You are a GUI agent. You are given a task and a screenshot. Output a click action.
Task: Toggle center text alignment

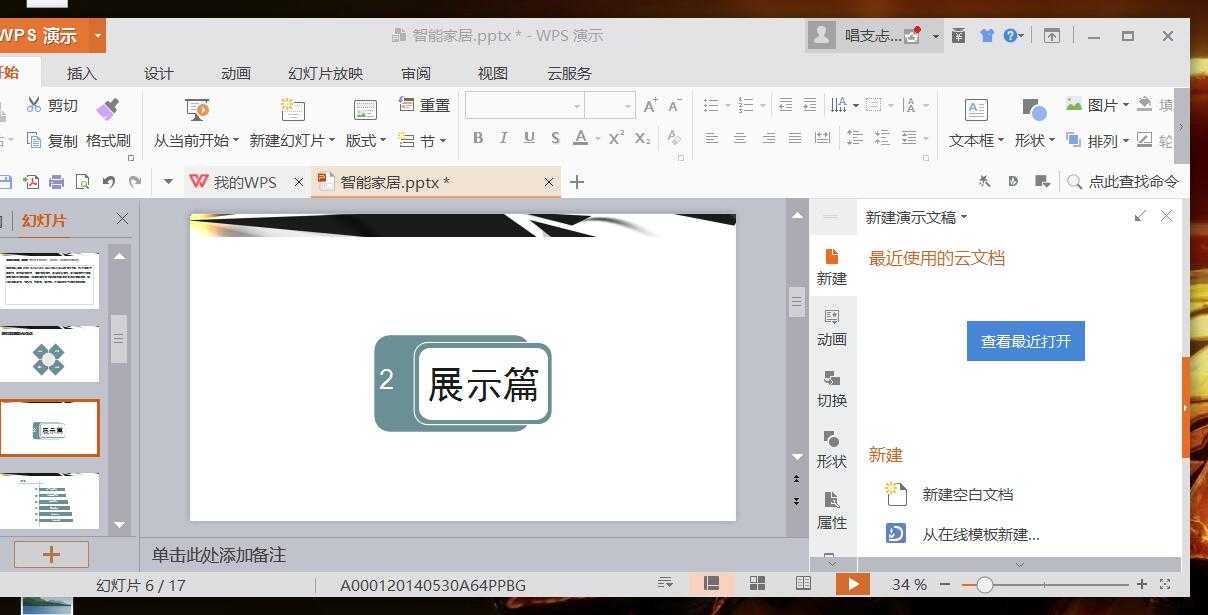(739, 138)
